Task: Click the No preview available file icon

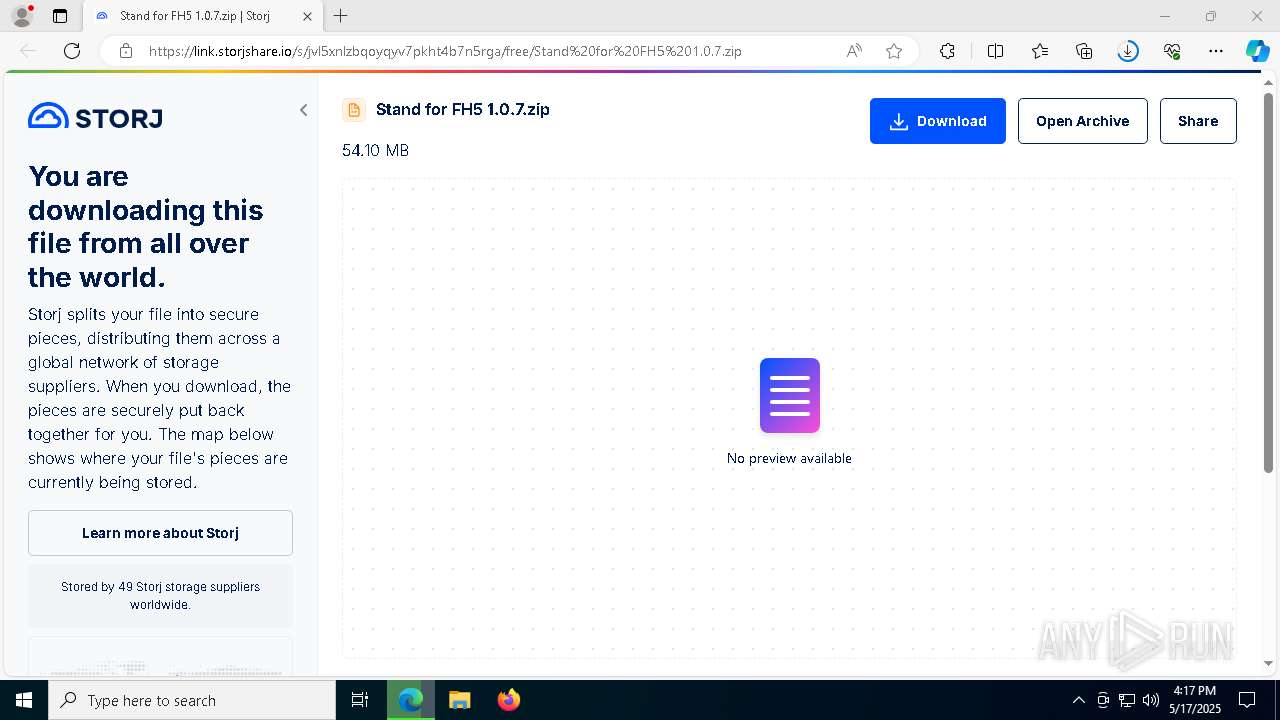Action: tap(790, 396)
